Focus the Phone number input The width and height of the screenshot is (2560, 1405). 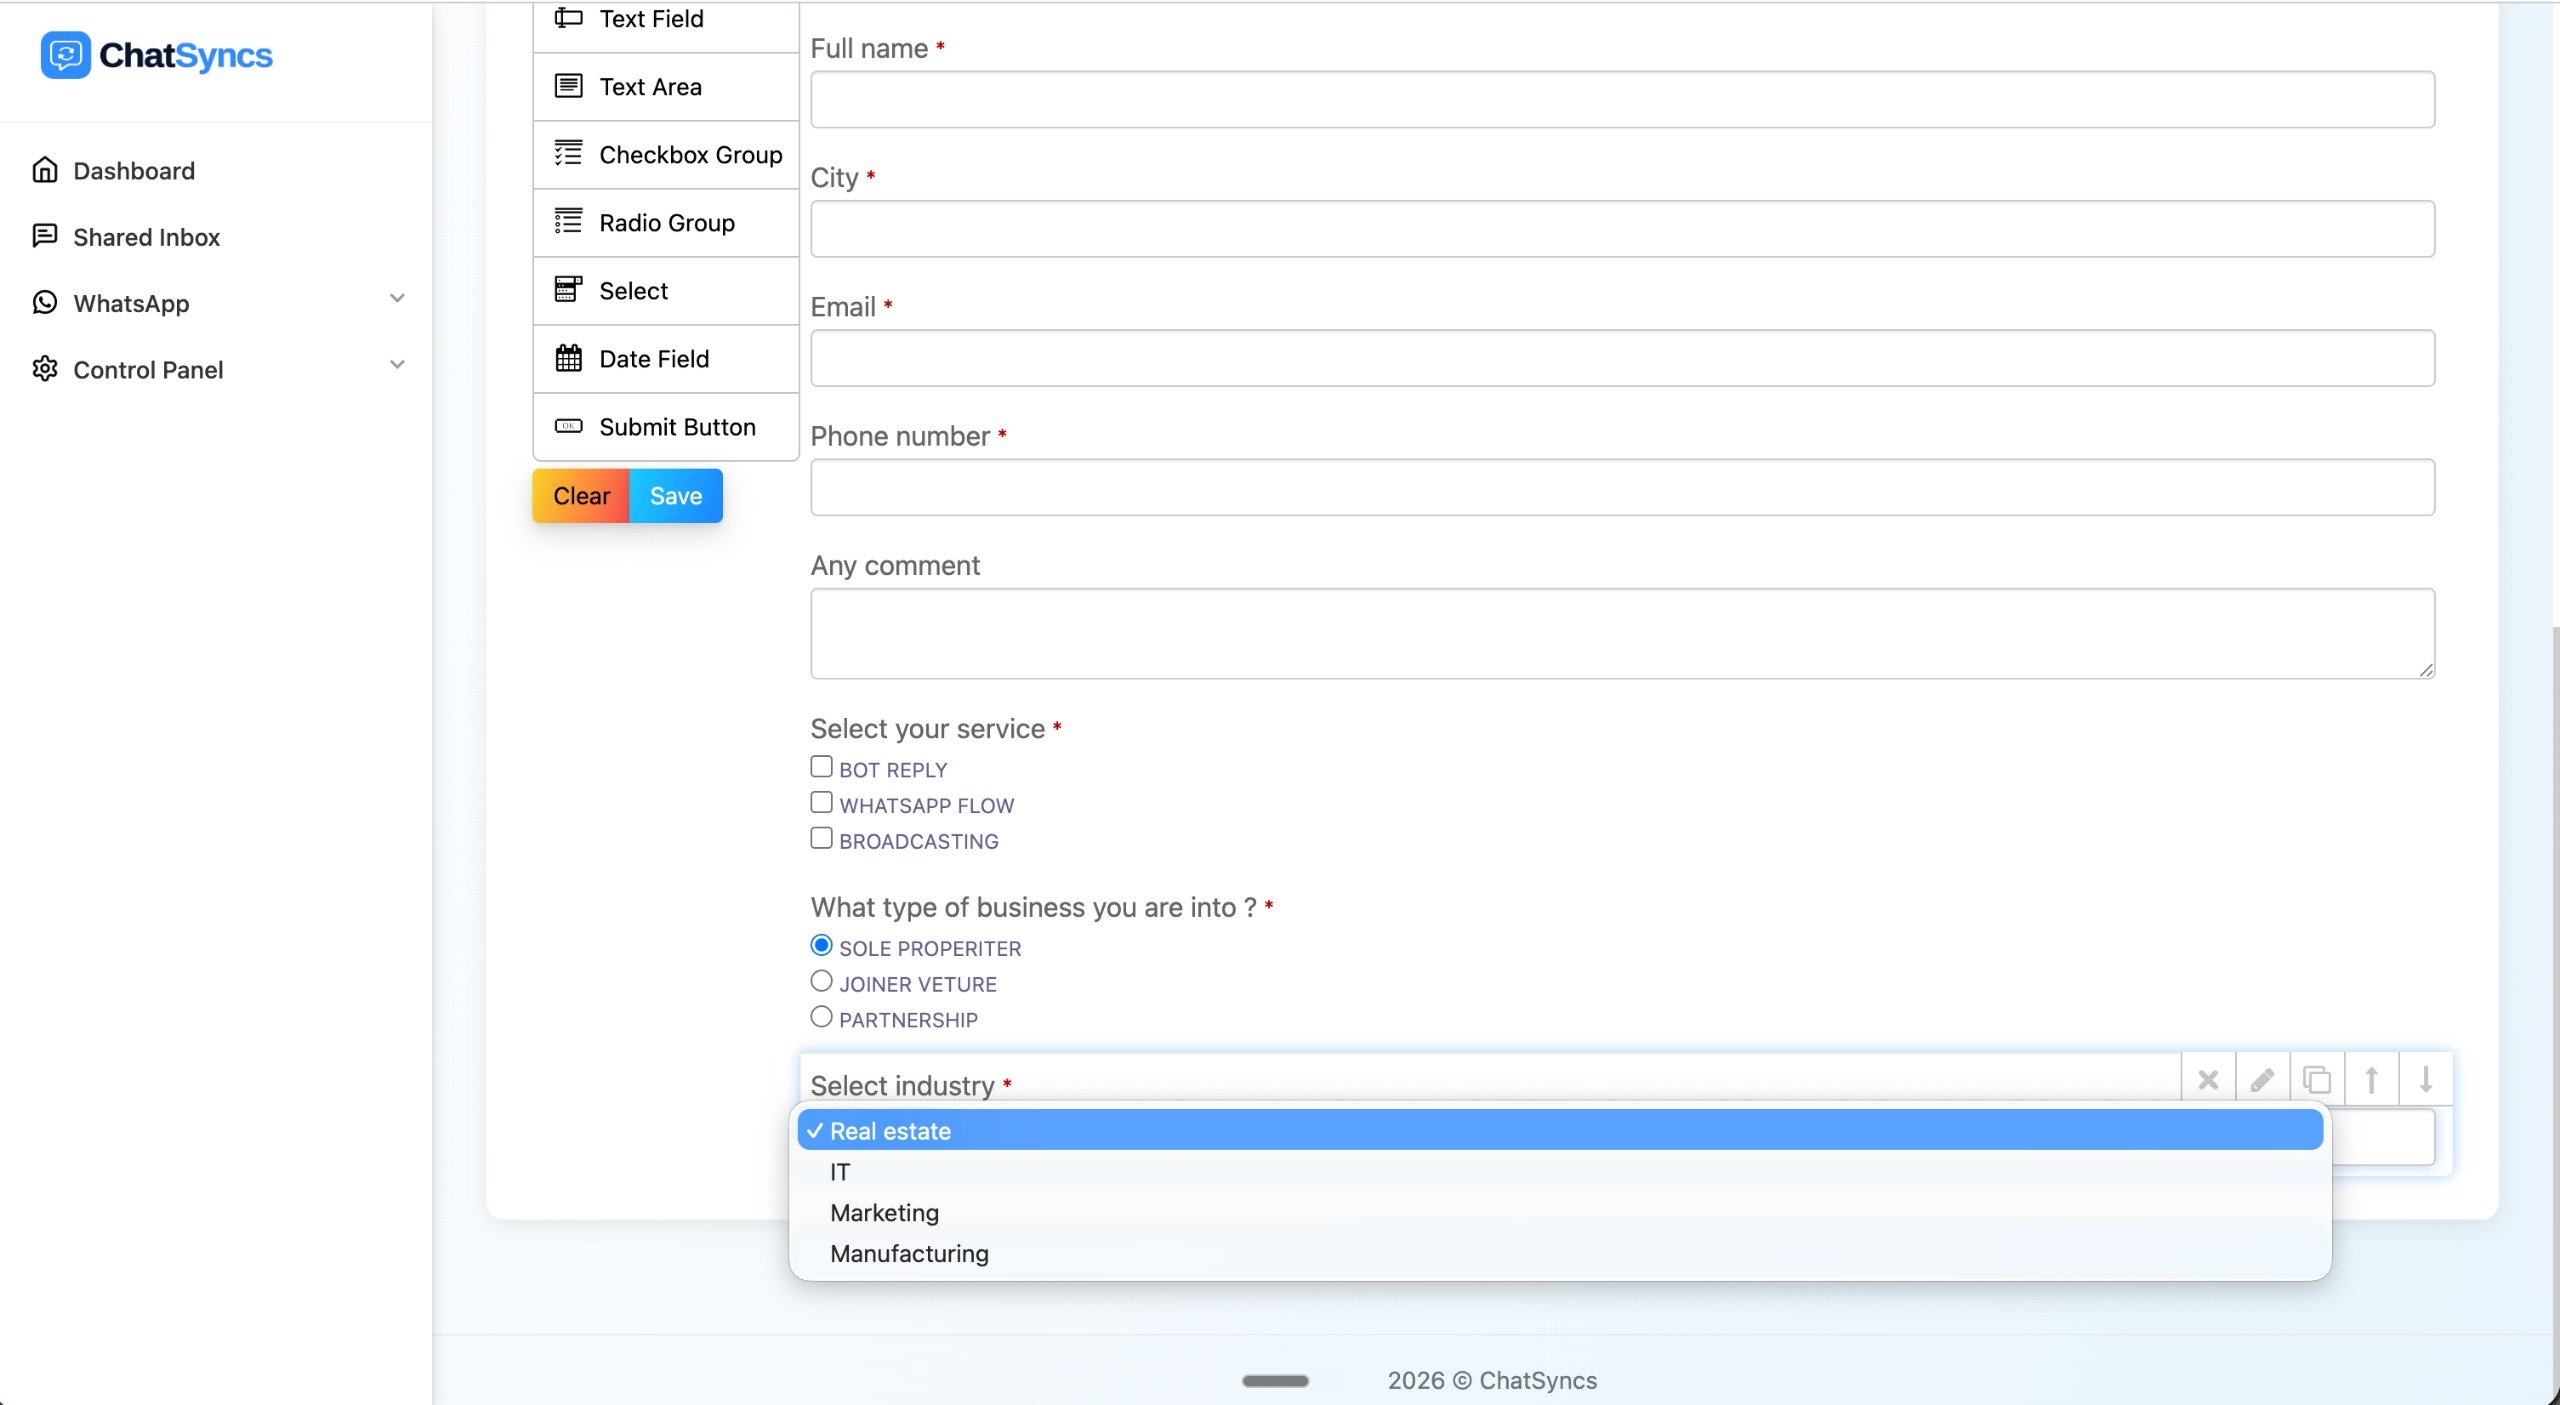1622,487
